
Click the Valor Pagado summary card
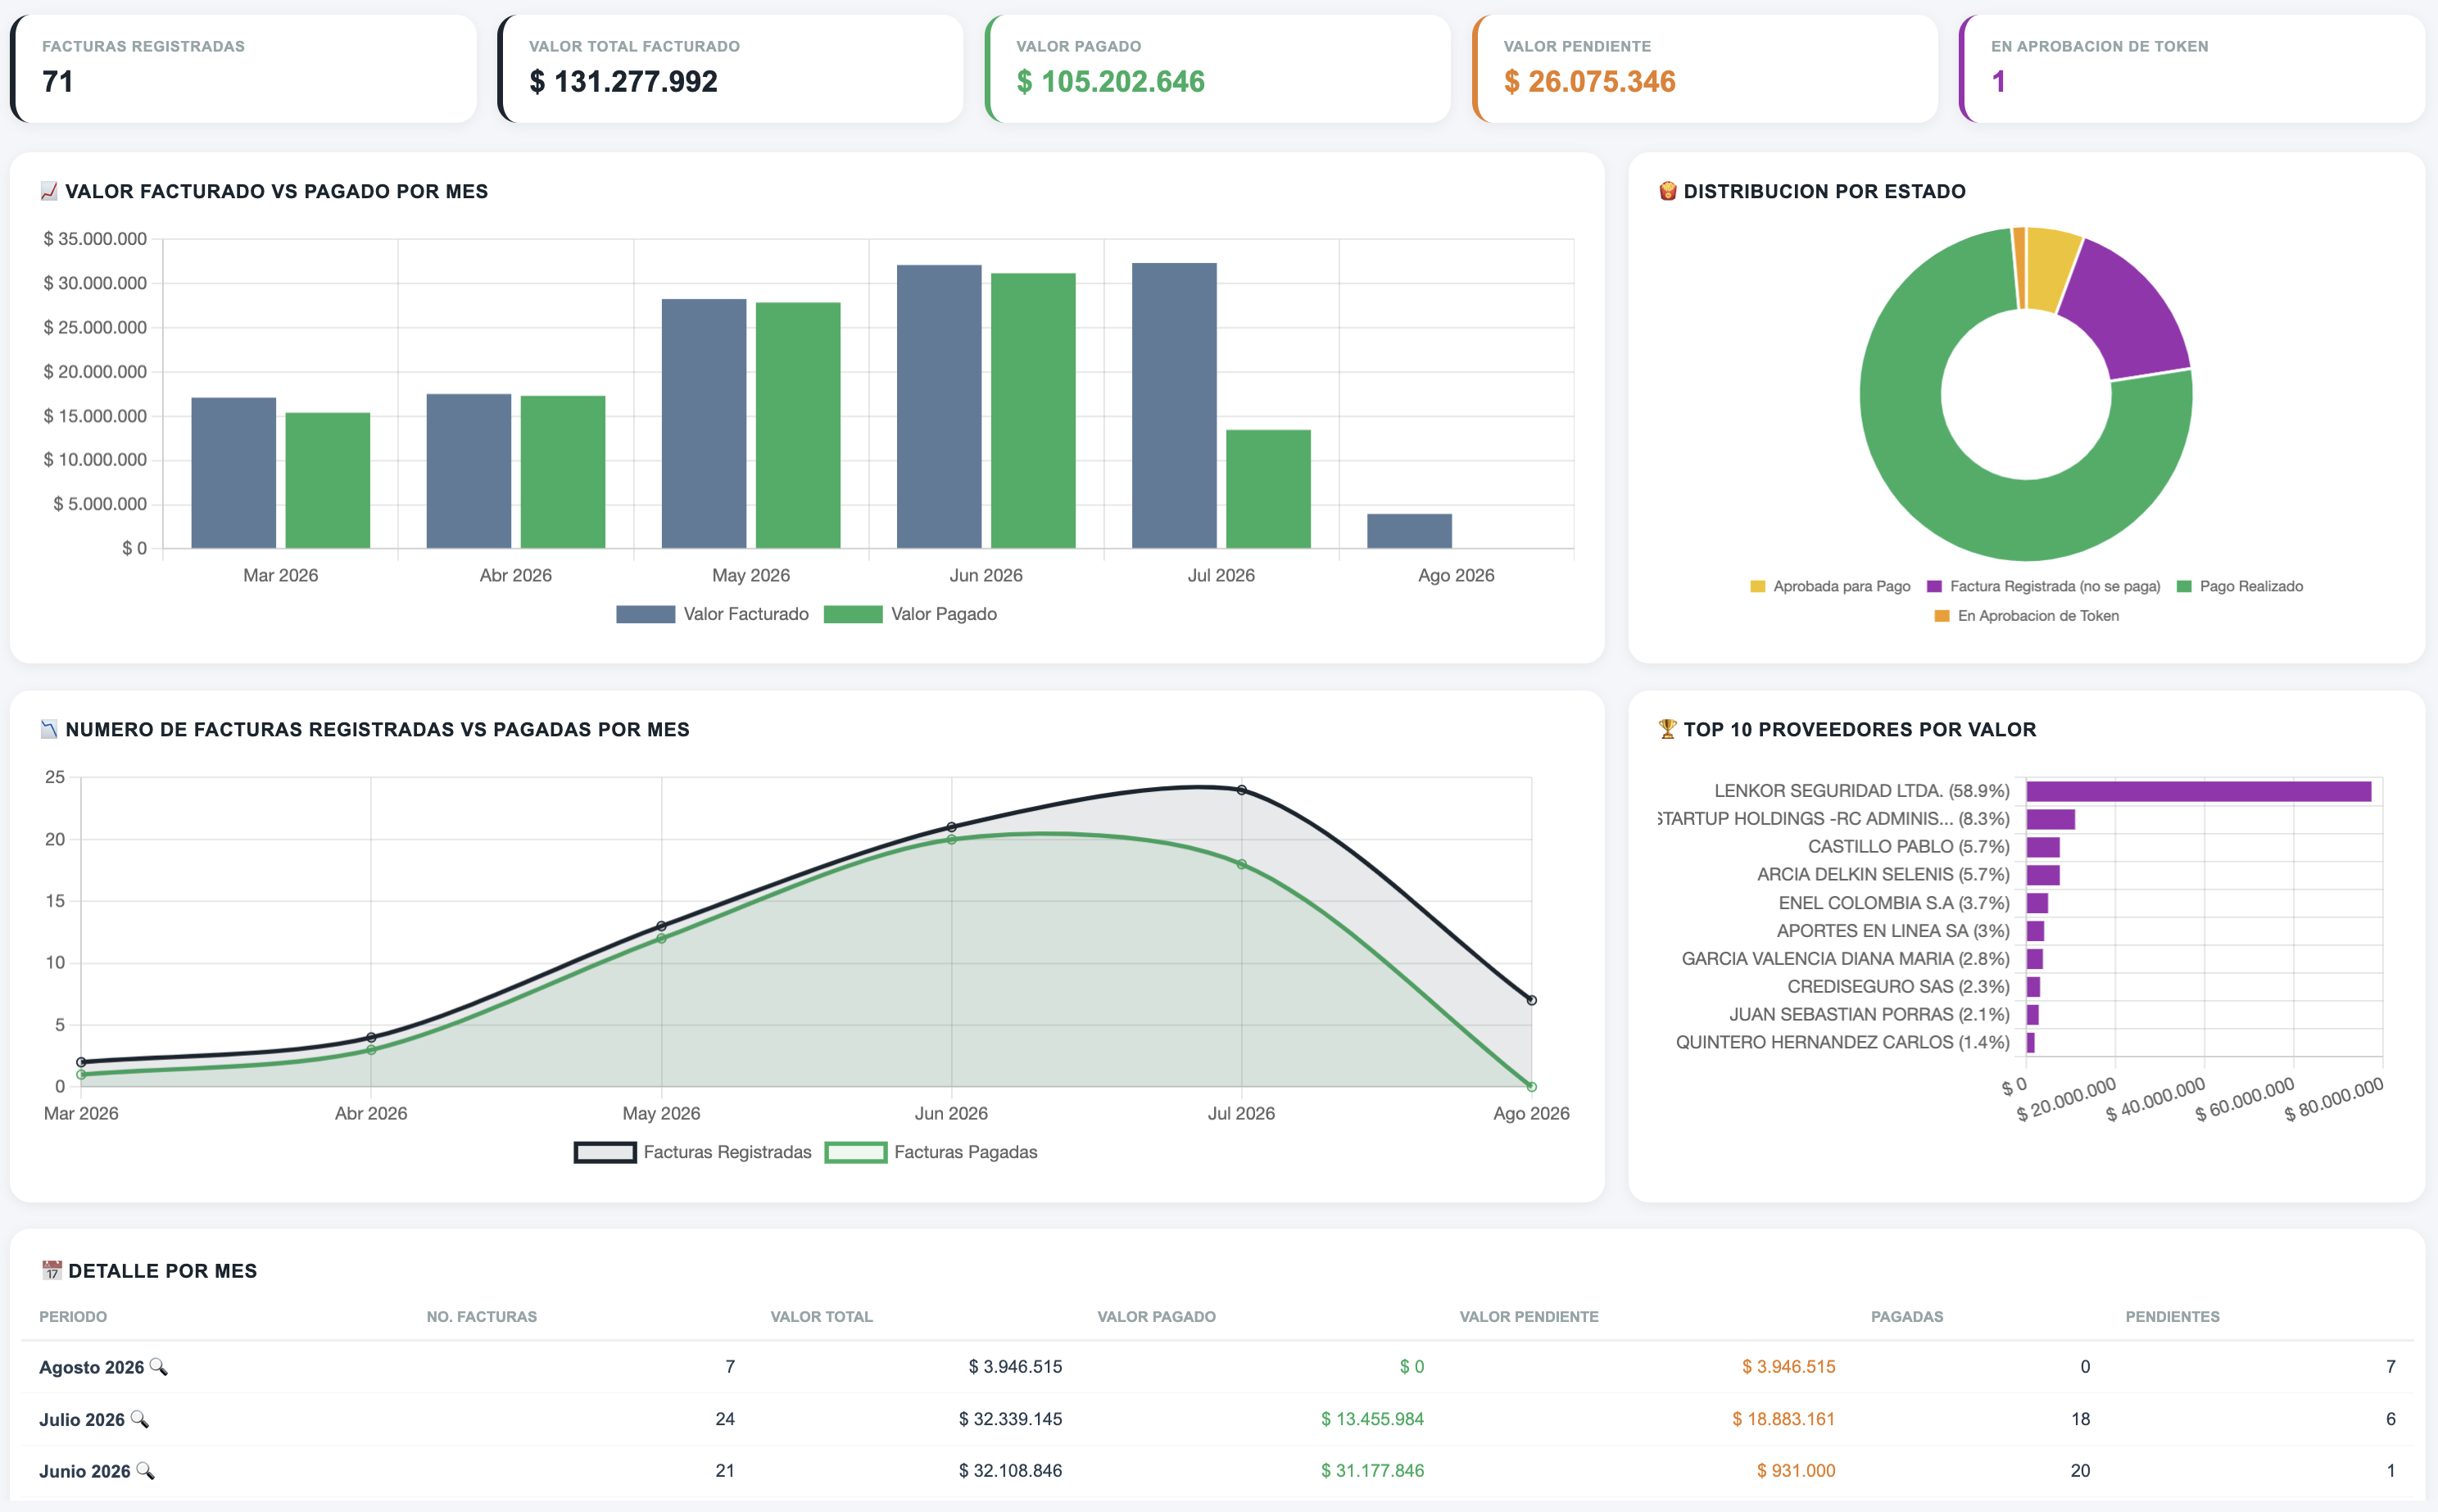[x=1217, y=69]
